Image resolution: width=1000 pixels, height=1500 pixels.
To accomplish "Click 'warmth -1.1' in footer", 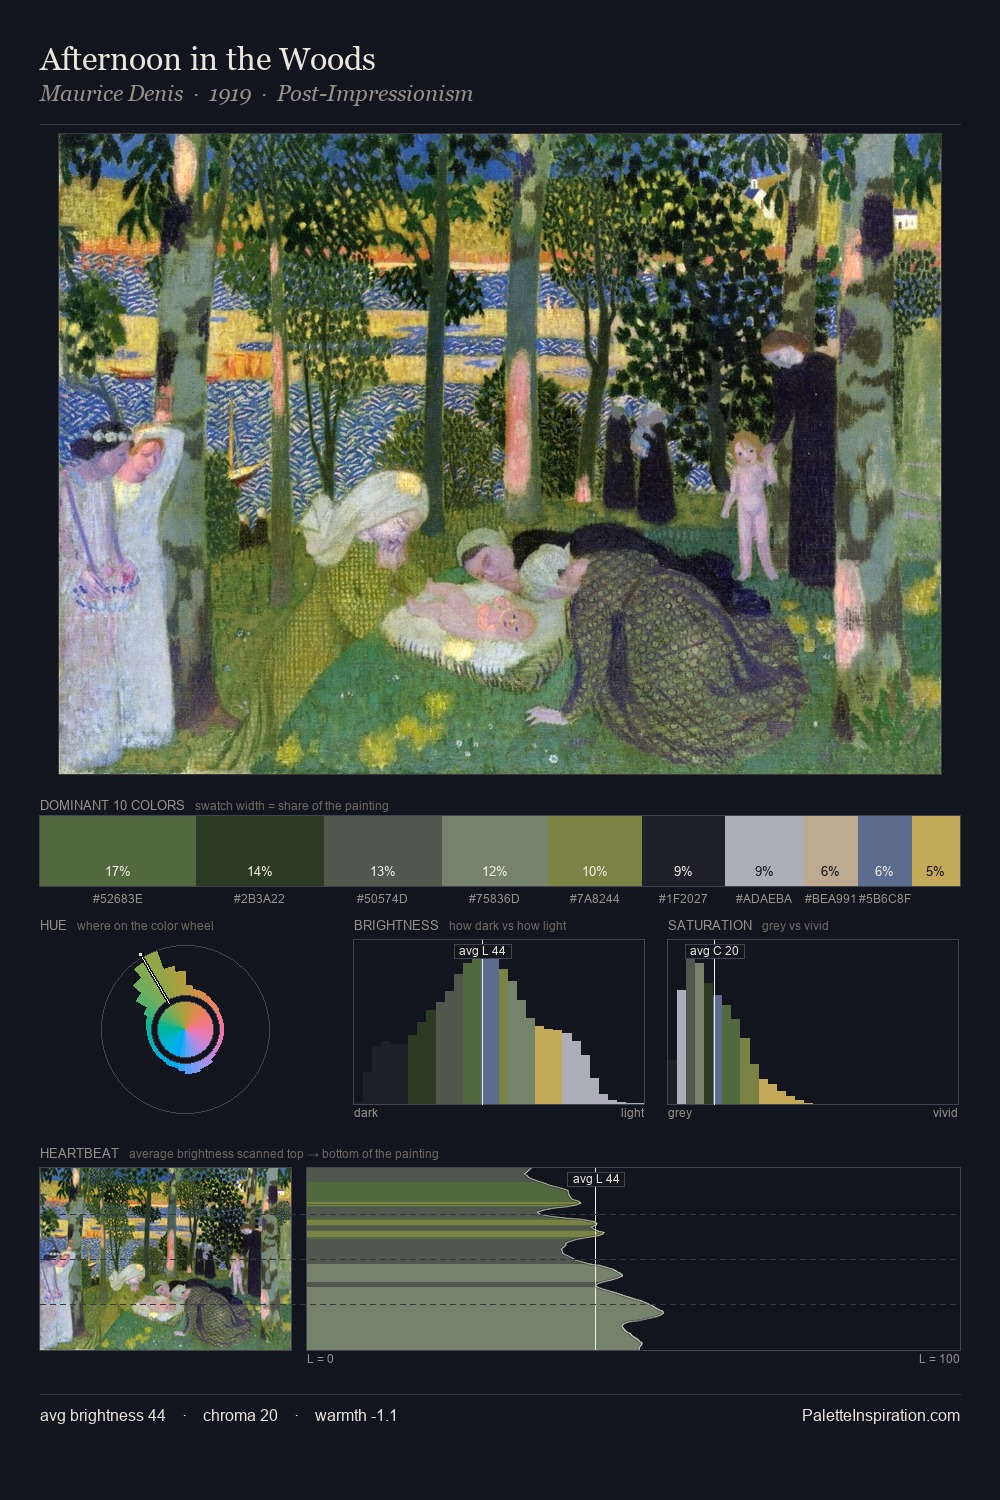I will (x=356, y=1415).
